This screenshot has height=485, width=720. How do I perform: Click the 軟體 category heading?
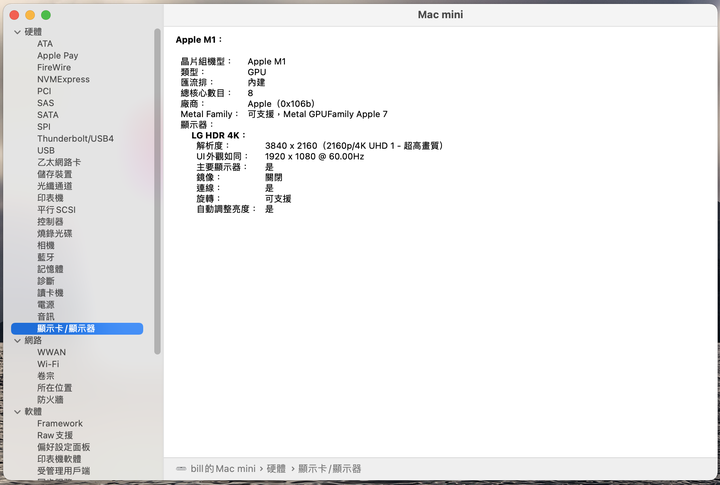coord(33,412)
